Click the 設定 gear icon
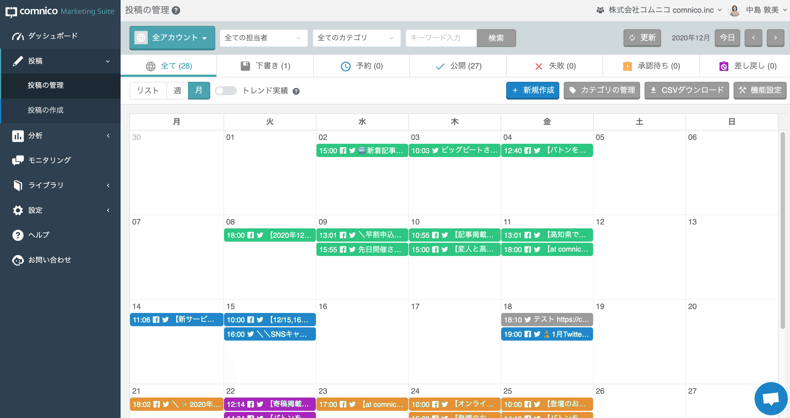This screenshot has height=418, width=790. 18,211
